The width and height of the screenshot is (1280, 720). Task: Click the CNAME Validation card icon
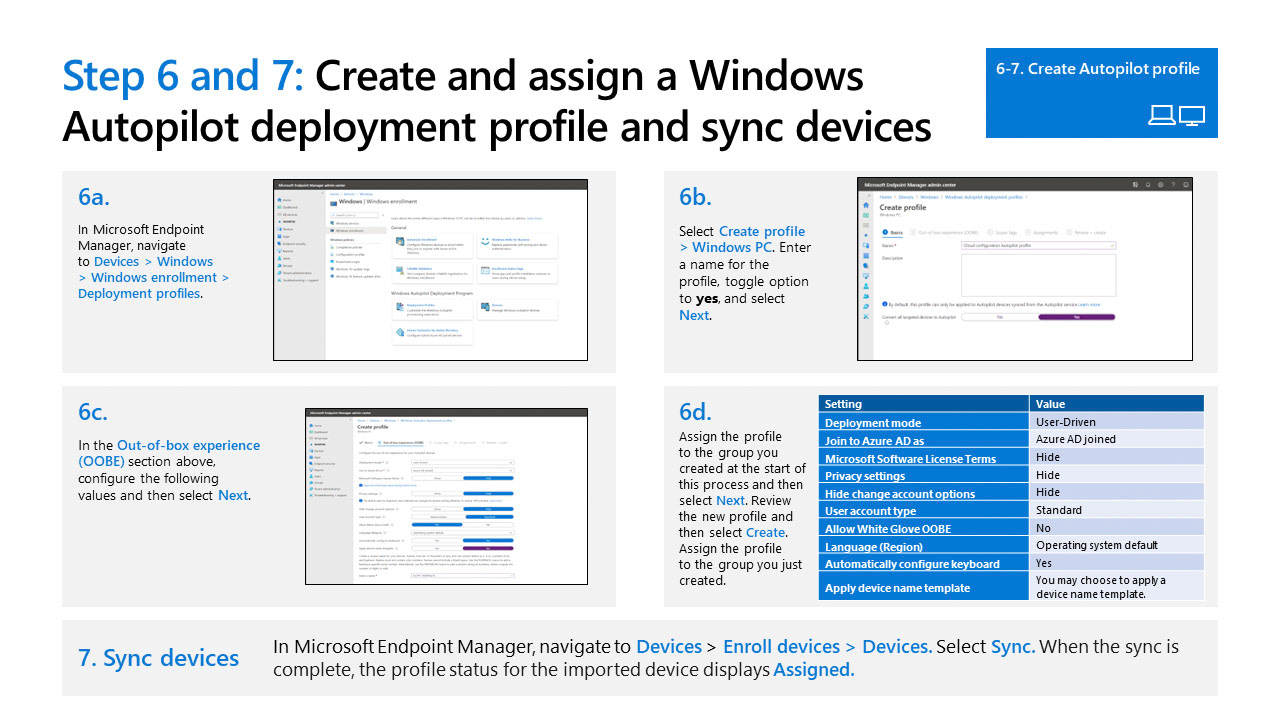(x=400, y=270)
